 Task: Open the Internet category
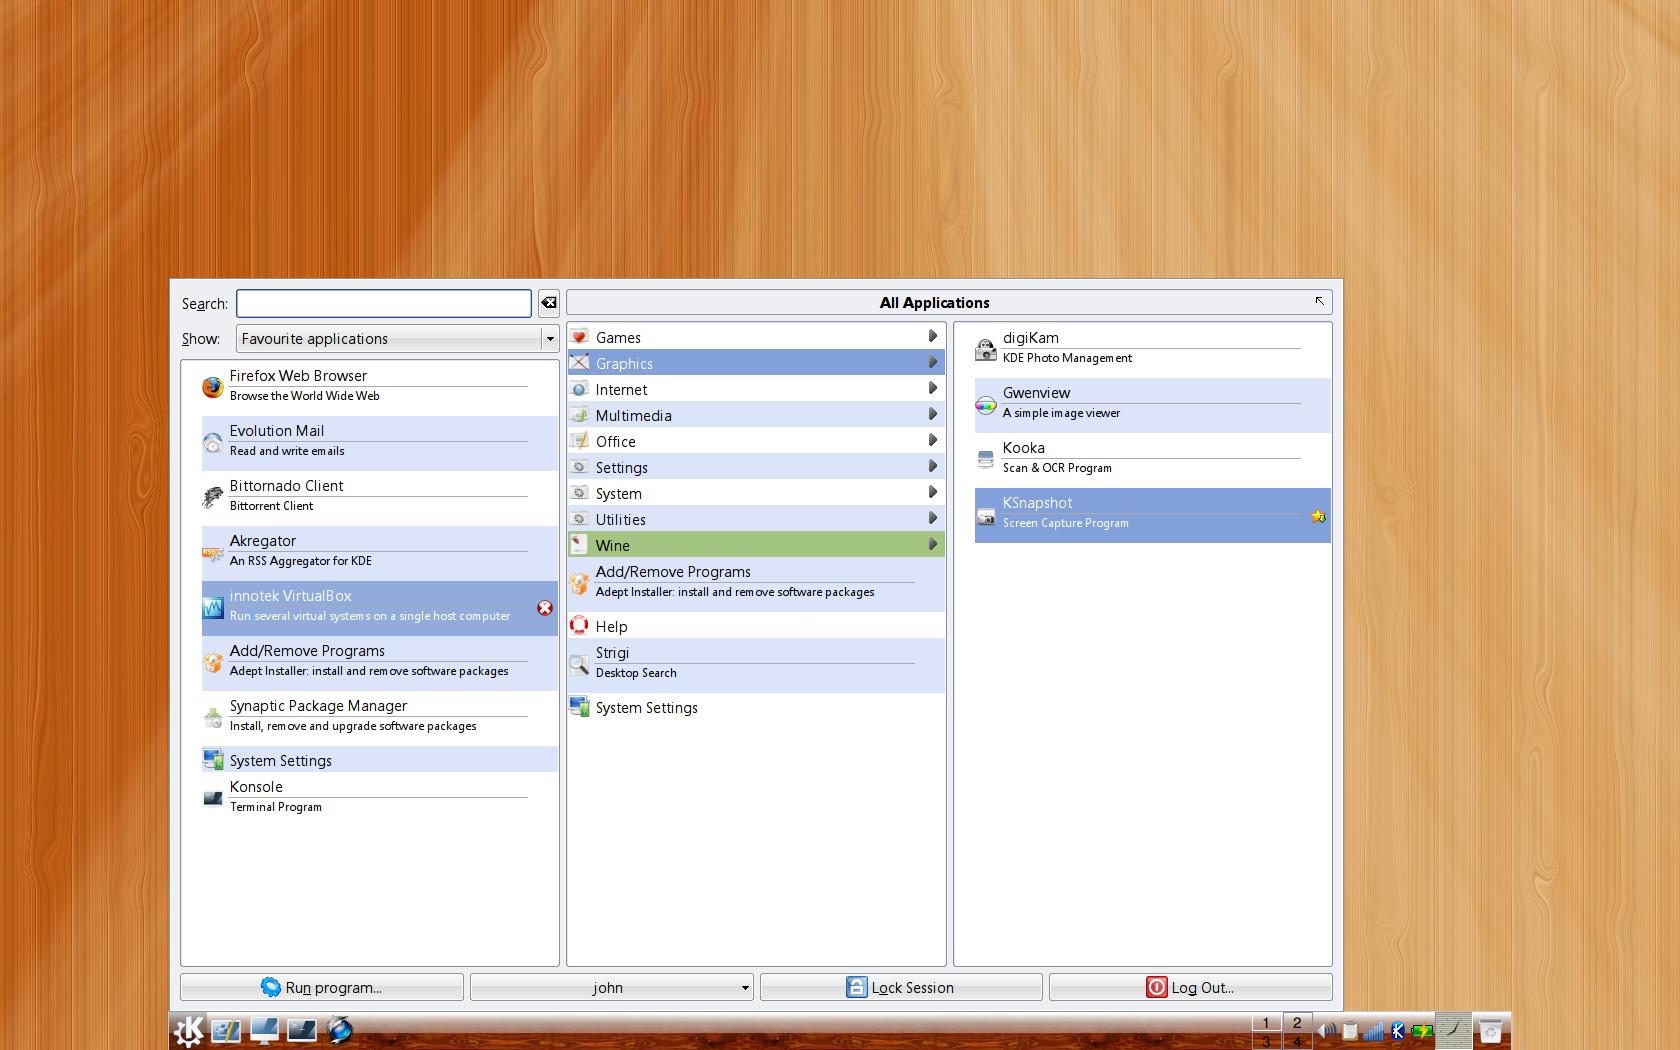(x=756, y=389)
